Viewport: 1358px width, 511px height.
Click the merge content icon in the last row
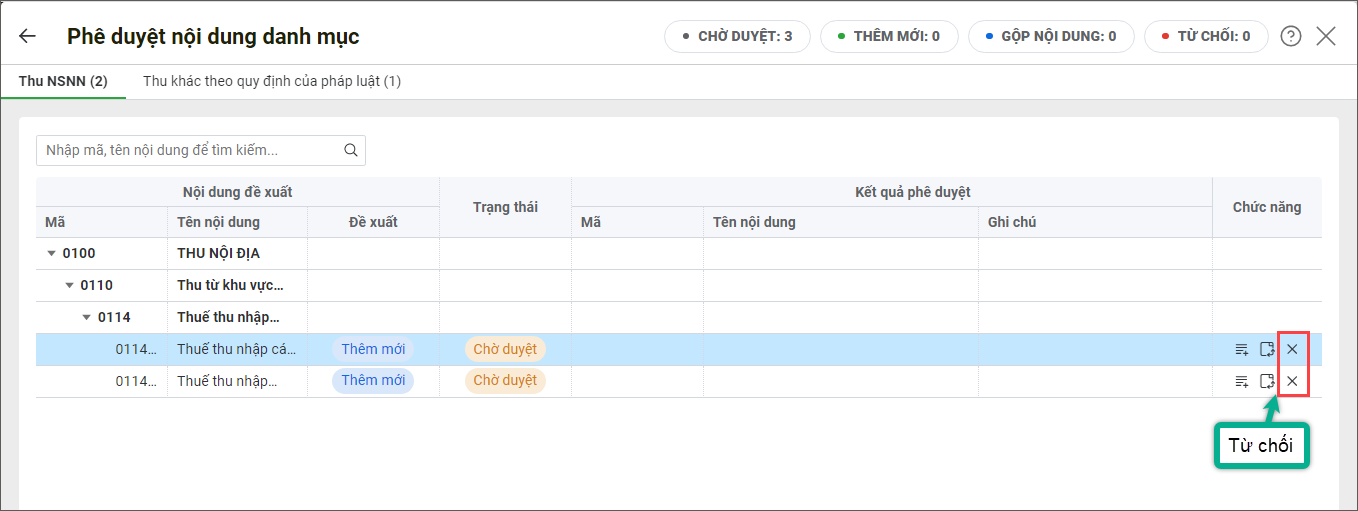[1267, 381]
